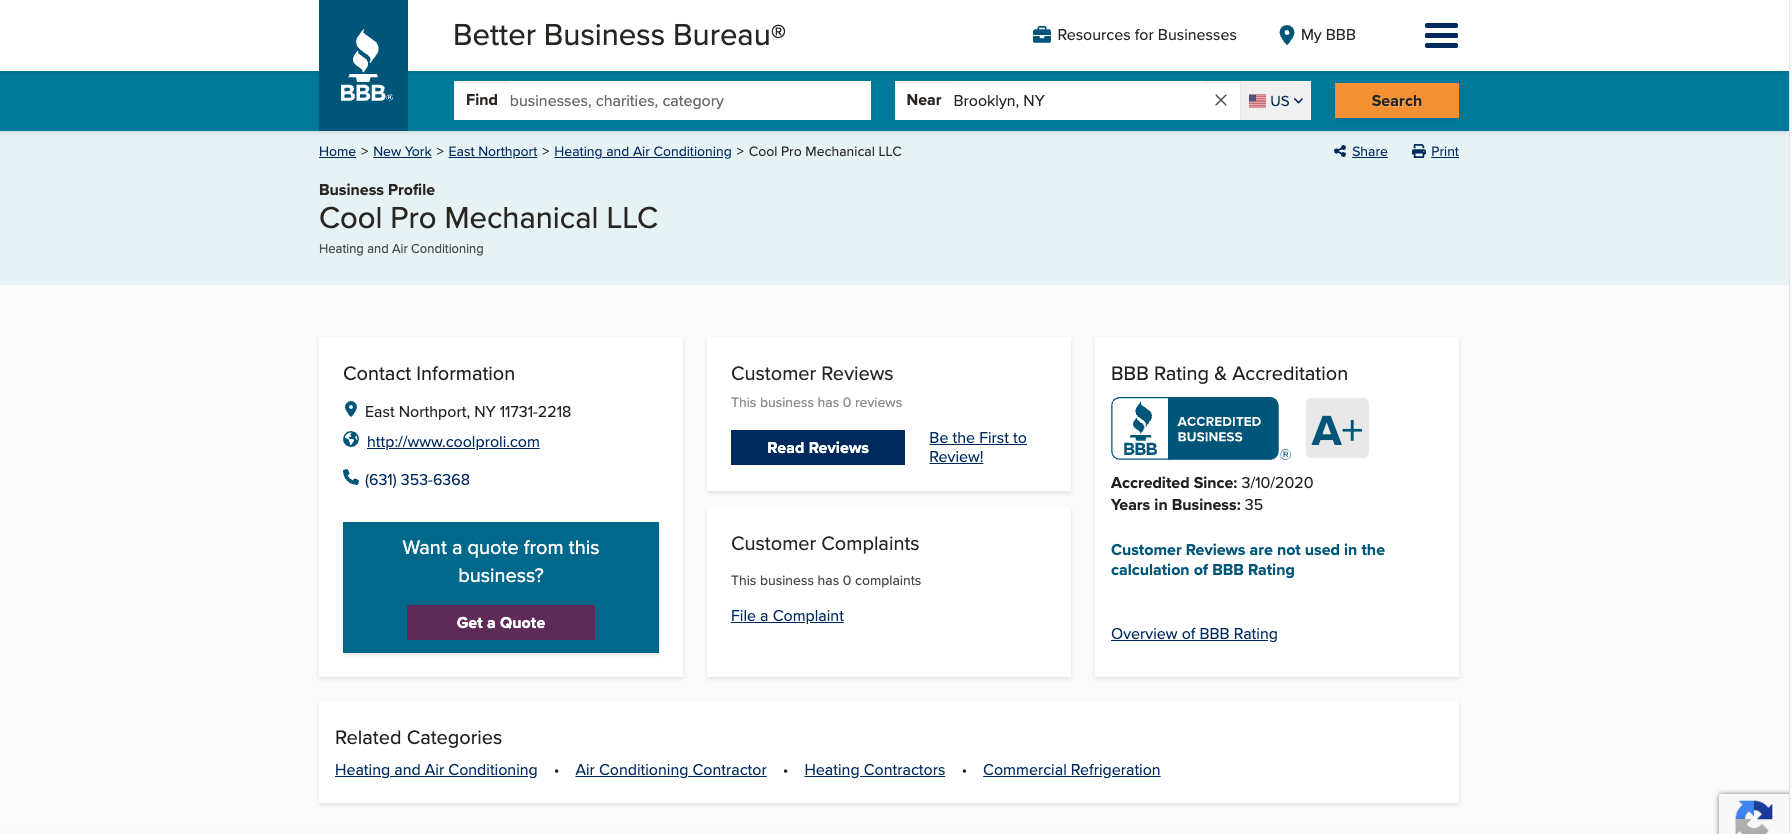Click the BBB torch logo

[x=364, y=65]
